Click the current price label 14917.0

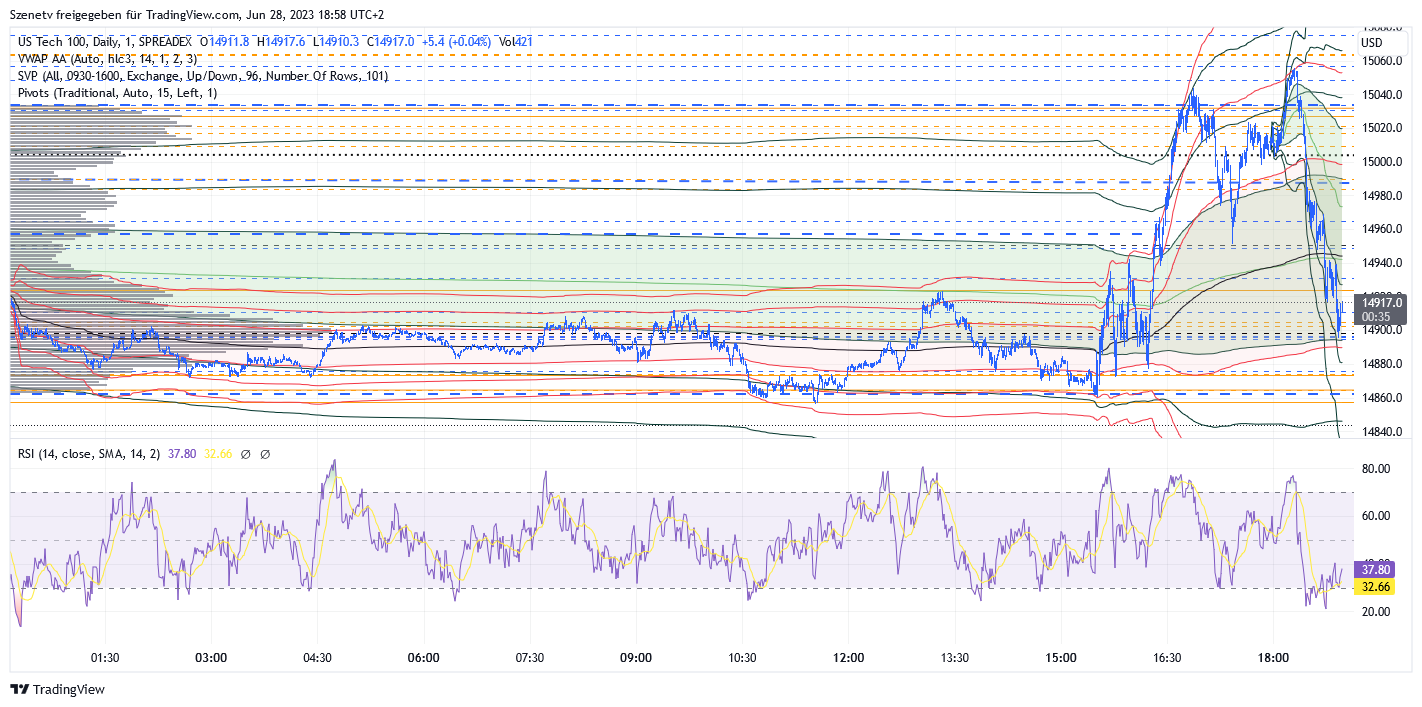(1381, 300)
